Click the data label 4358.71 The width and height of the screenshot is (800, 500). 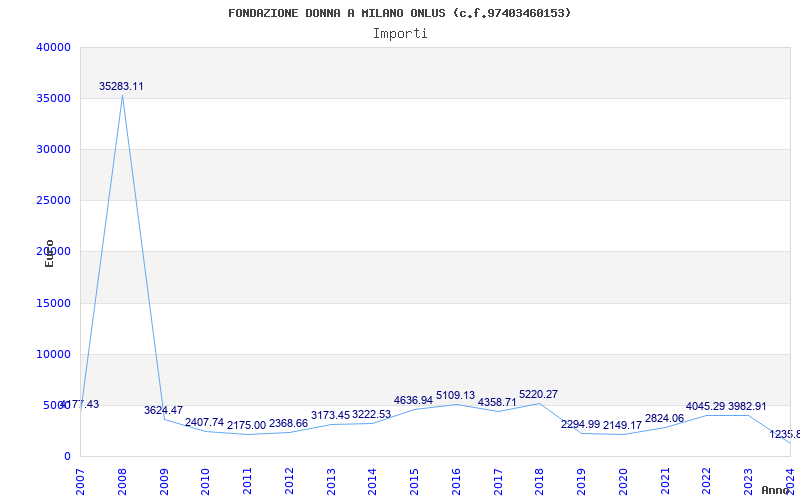coord(497,403)
